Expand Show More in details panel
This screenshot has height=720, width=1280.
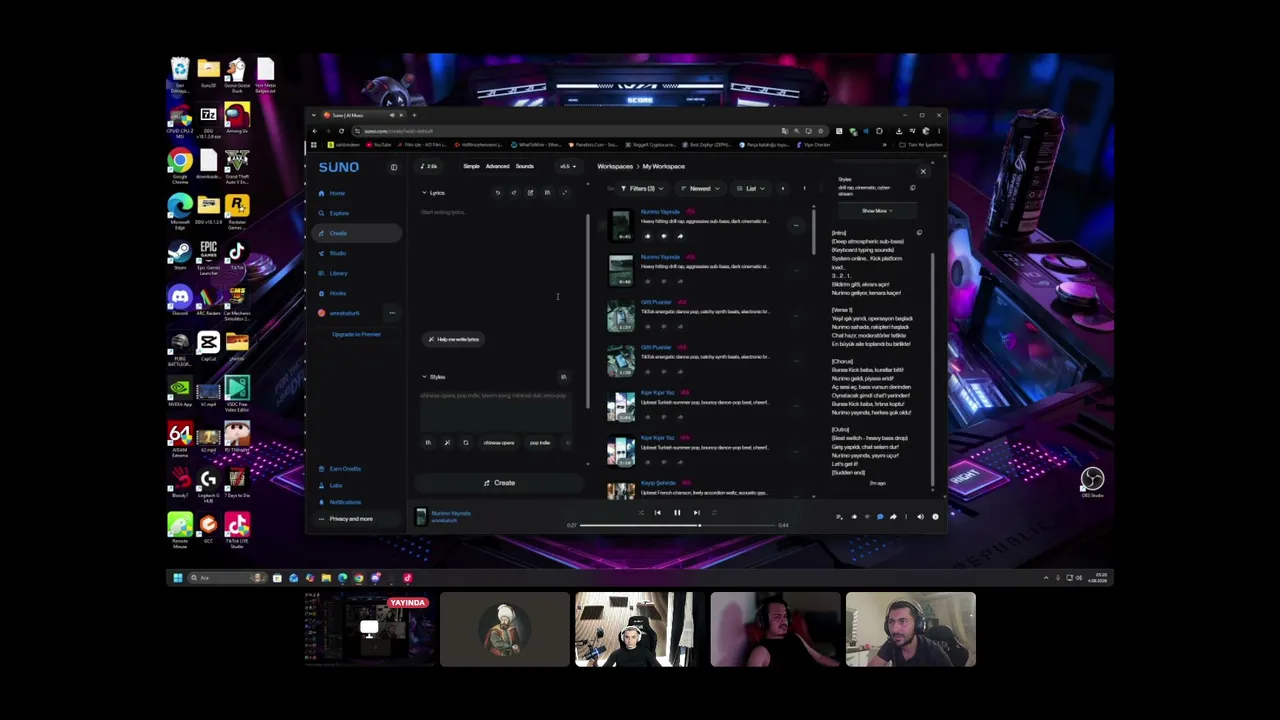[875, 211]
